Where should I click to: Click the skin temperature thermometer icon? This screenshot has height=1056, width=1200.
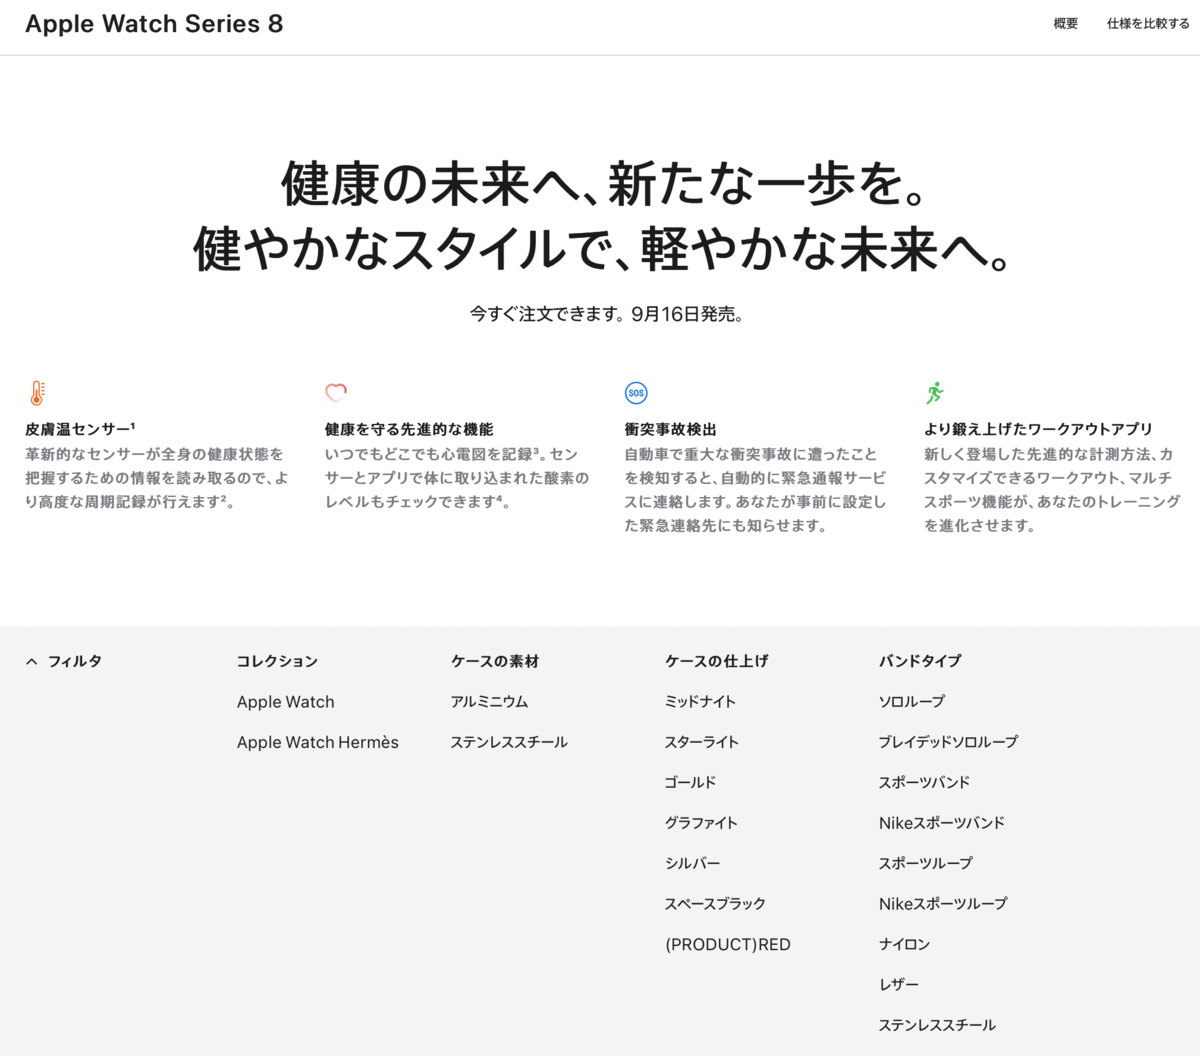(x=37, y=393)
